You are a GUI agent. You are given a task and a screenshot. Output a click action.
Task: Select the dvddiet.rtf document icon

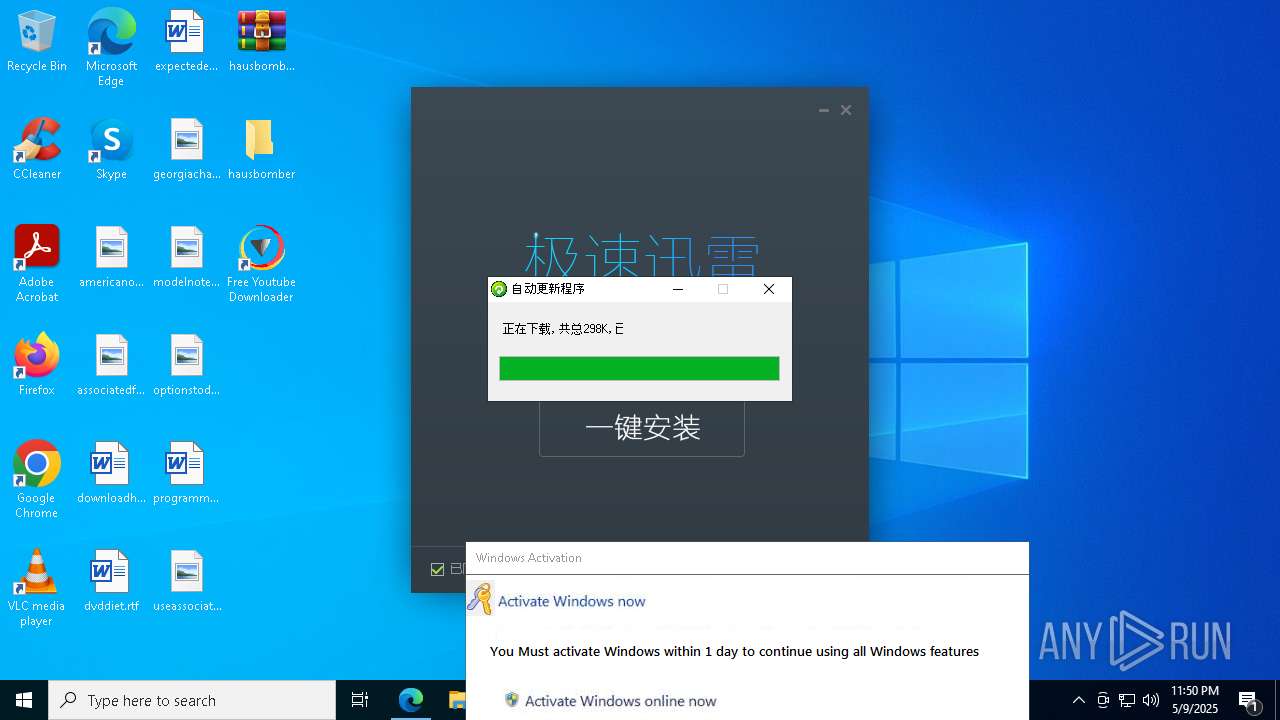pos(111,582)
